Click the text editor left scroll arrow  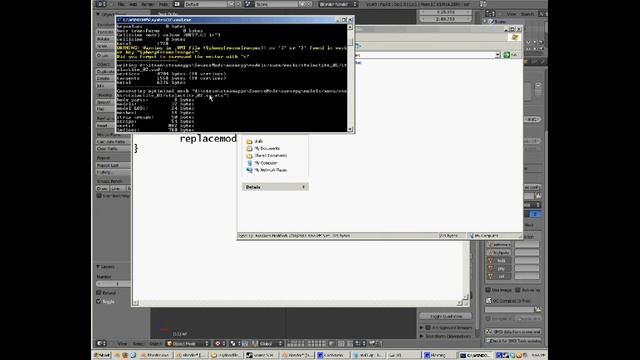(136, 303)
